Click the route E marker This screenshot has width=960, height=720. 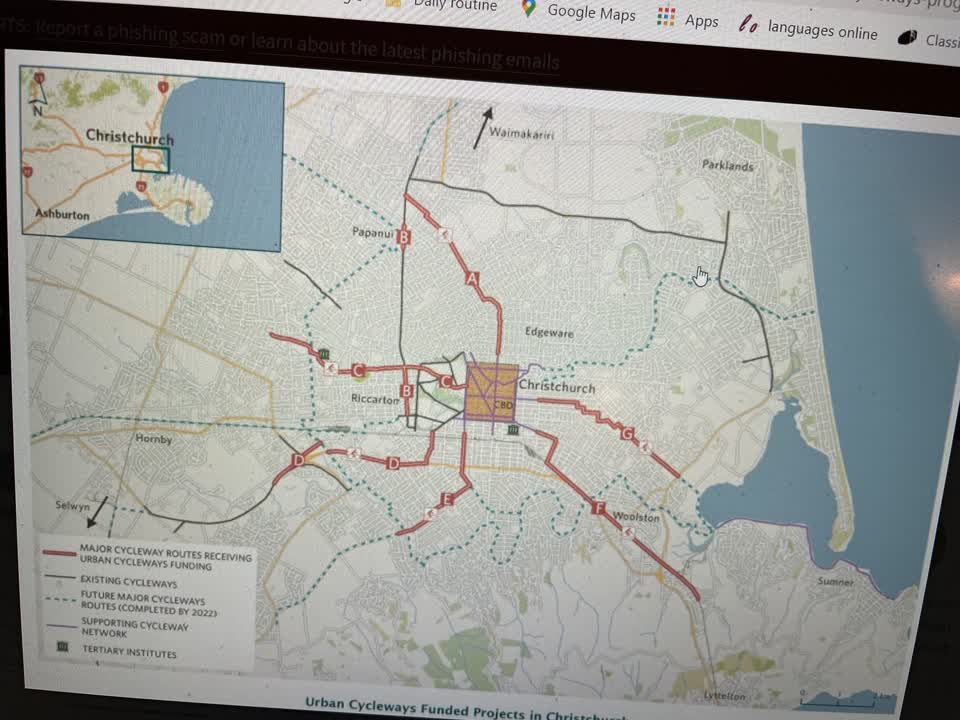pos(447,499)
